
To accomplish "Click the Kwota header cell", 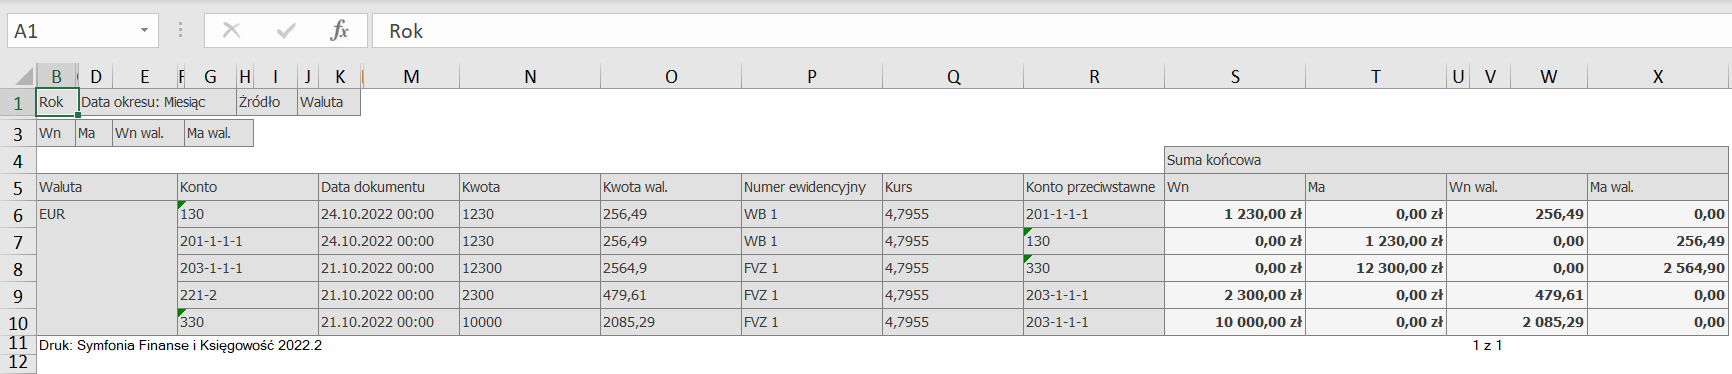I will (x=530, y=187).
